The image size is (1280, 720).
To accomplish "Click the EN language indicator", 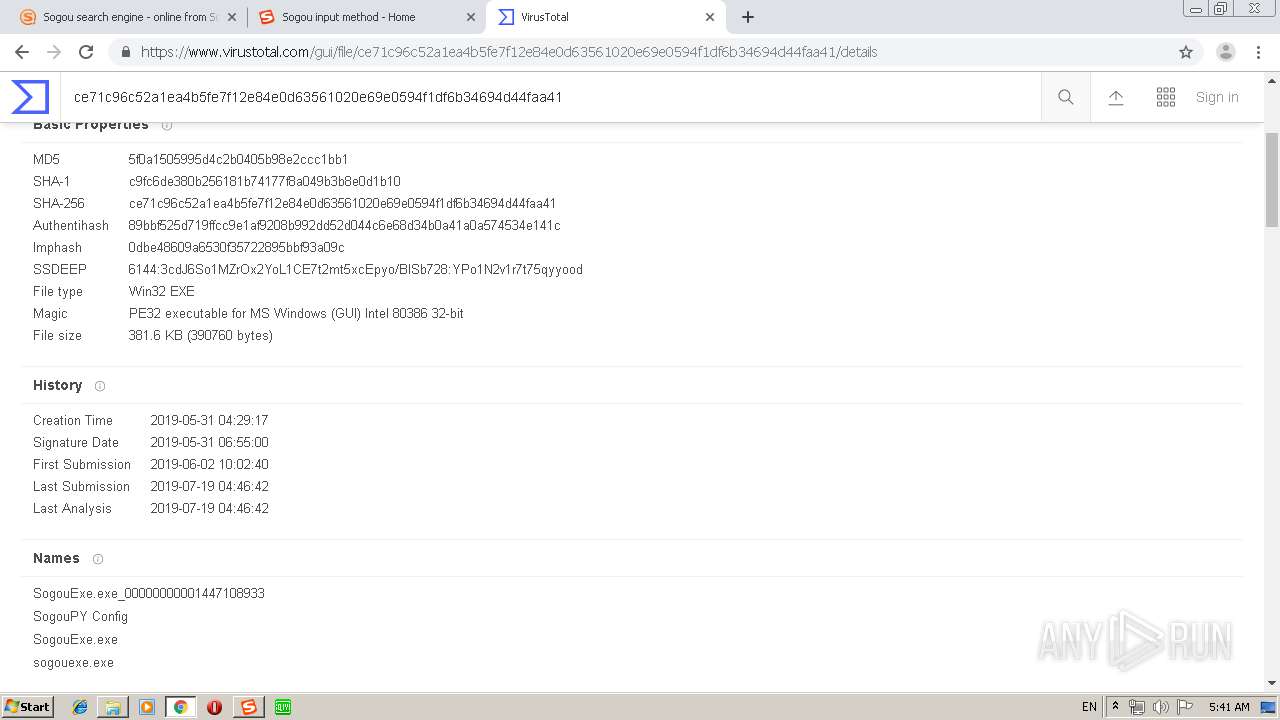I will [1089, 707].
